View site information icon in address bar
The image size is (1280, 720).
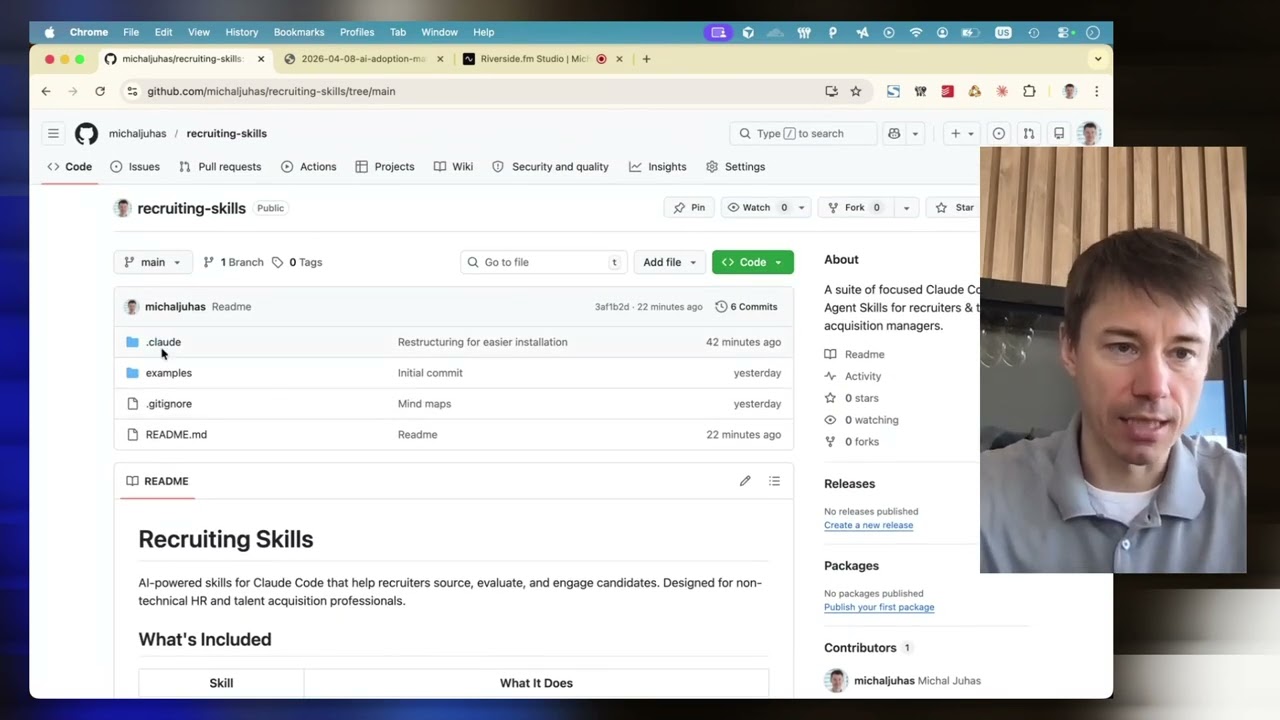coord(131,91)
